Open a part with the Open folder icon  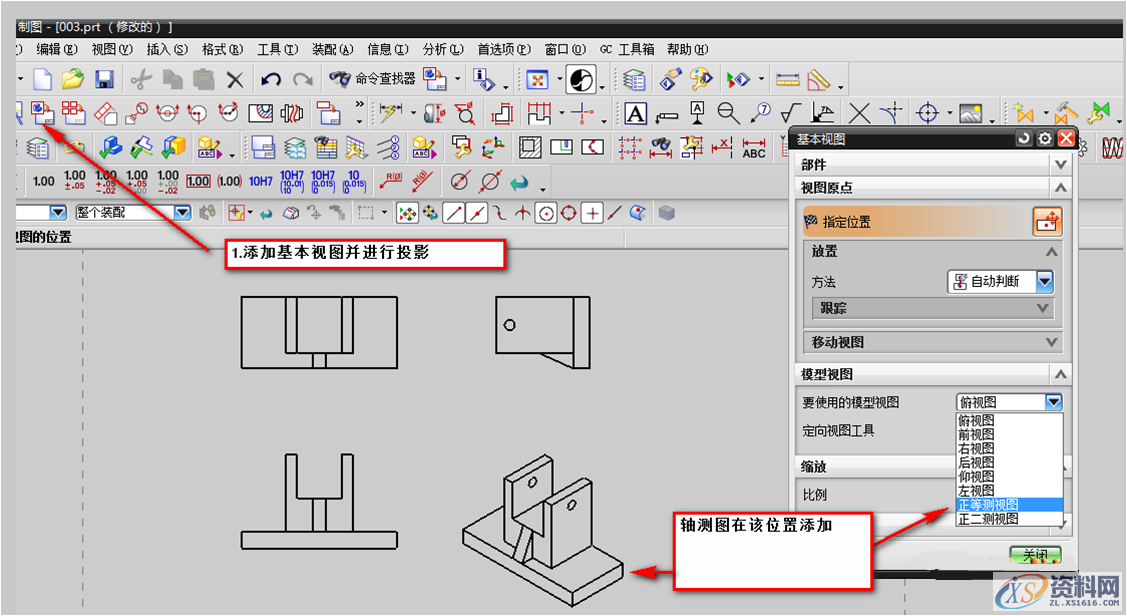(x=73, y=79)
